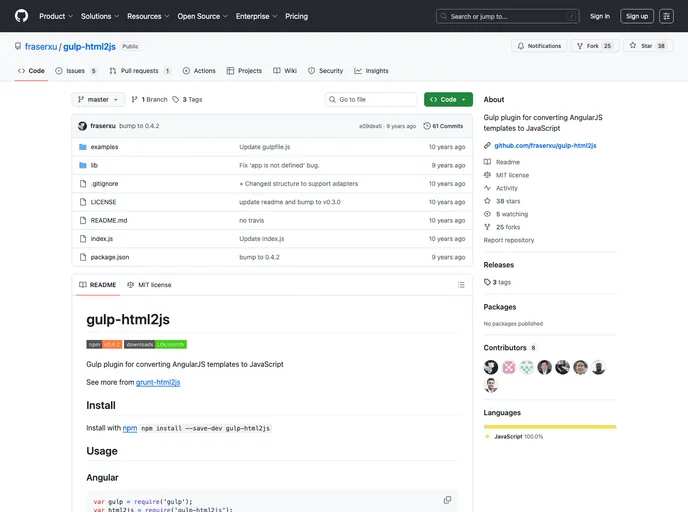Open the Readme sidebar link
The width and height of the screenshot is (688, 512).
coord(502,162)
